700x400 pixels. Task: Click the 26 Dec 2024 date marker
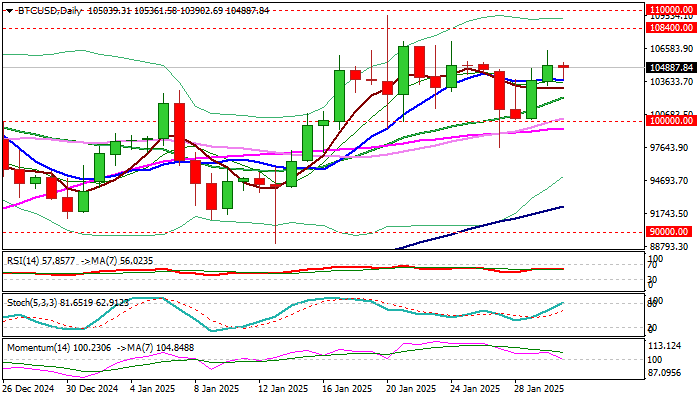29,388
